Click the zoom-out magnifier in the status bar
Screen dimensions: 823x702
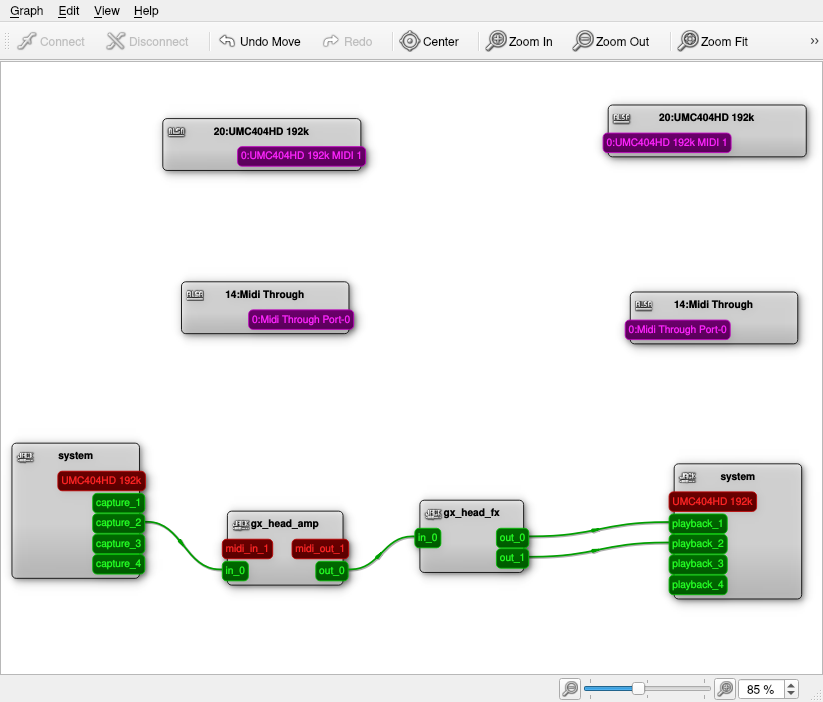(x=569, y=689)
